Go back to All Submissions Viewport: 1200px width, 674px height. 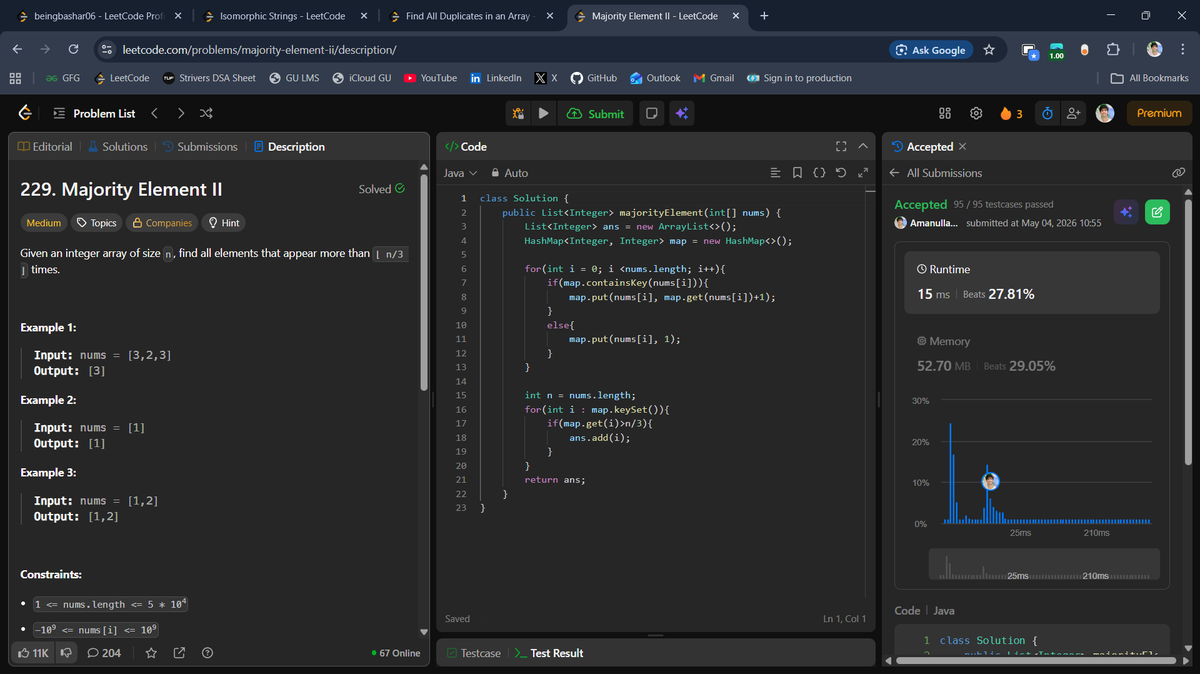936,173
